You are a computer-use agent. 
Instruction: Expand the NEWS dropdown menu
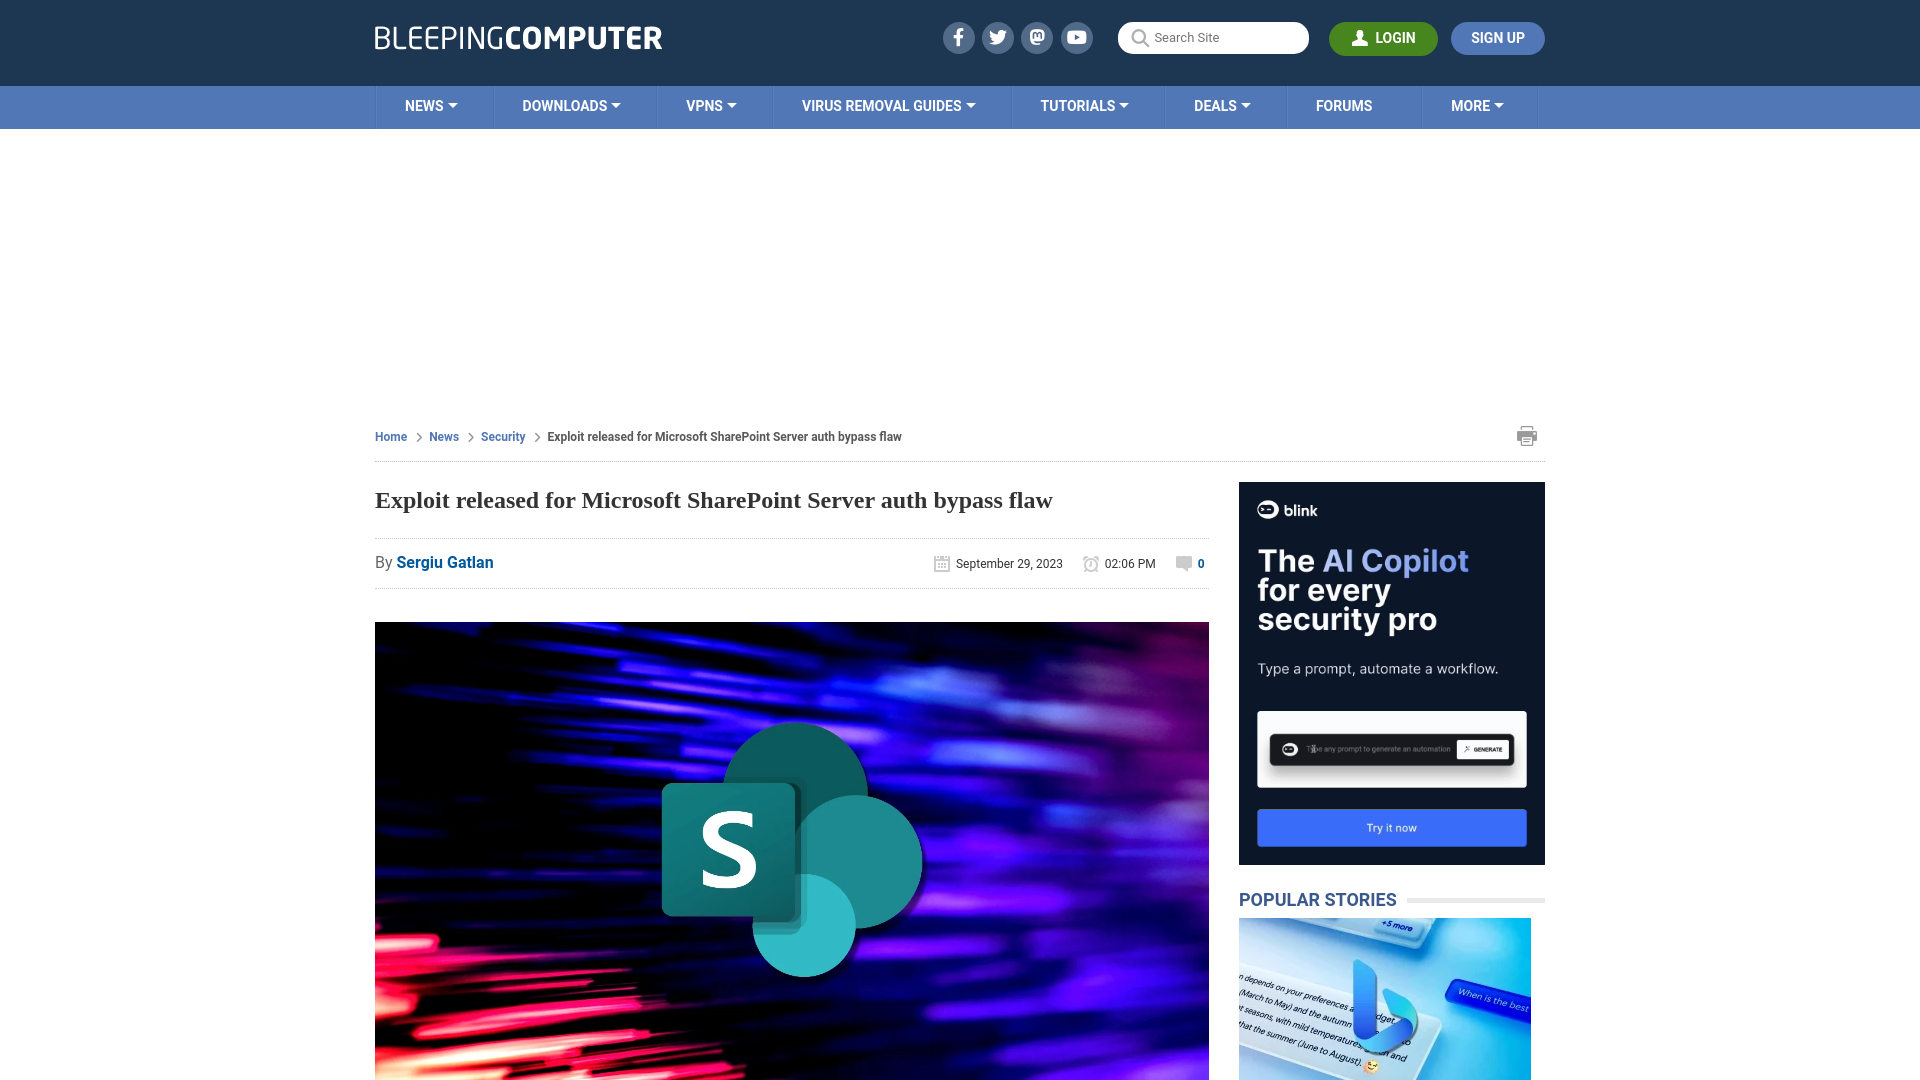pyautogui.click(x=431, y=105)
